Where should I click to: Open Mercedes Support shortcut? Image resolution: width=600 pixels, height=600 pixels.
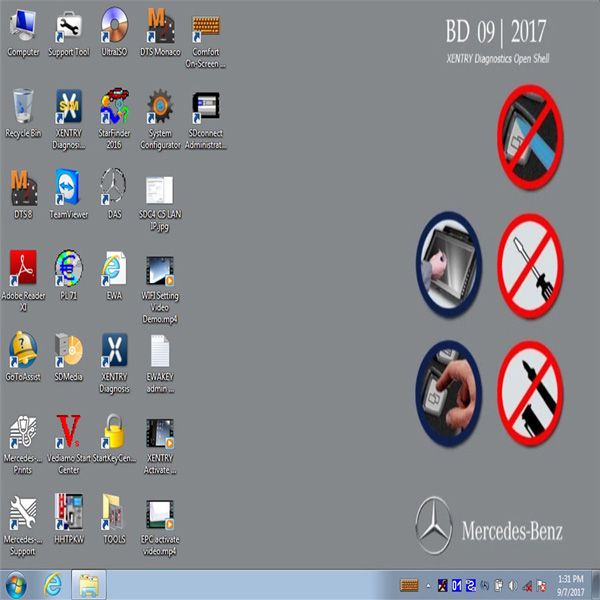(23, 526)
